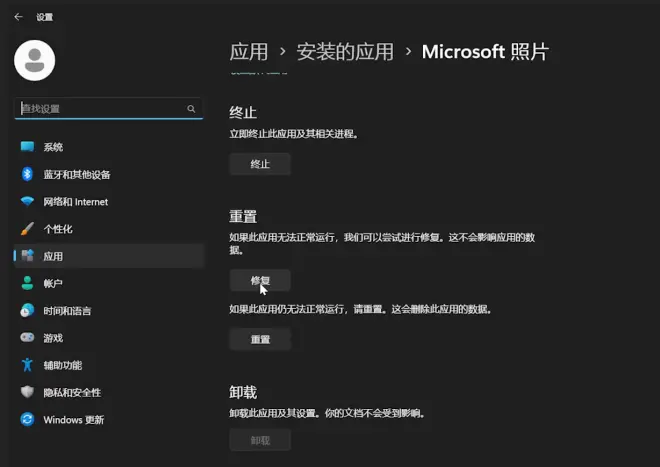Click the greyed 卸载 uninstall button
Image resolution: width=660 pixels, height=467 pixels.
[x=260, y=440]
